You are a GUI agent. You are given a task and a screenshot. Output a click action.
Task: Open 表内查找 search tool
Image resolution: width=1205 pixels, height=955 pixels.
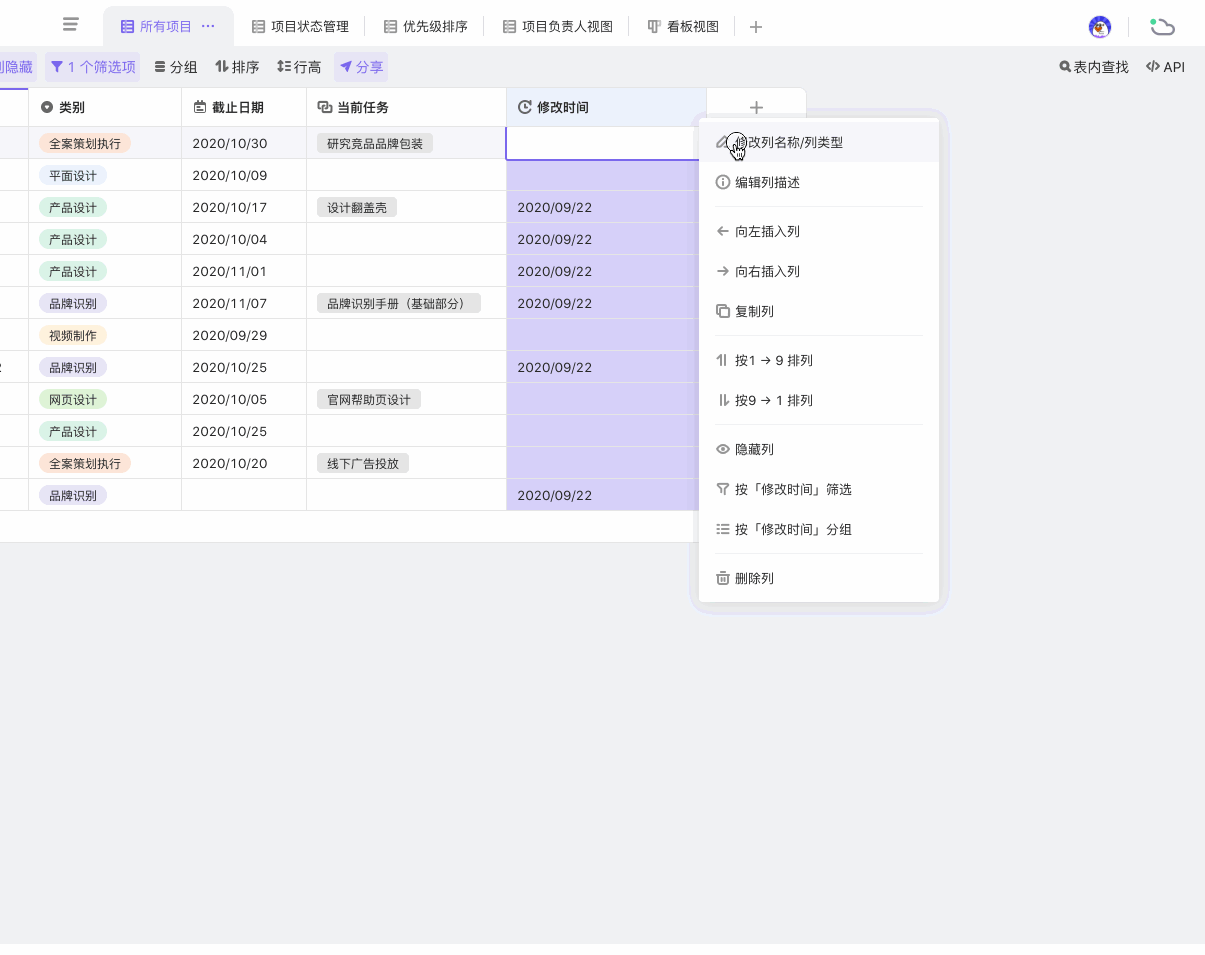pos(1093,67)
